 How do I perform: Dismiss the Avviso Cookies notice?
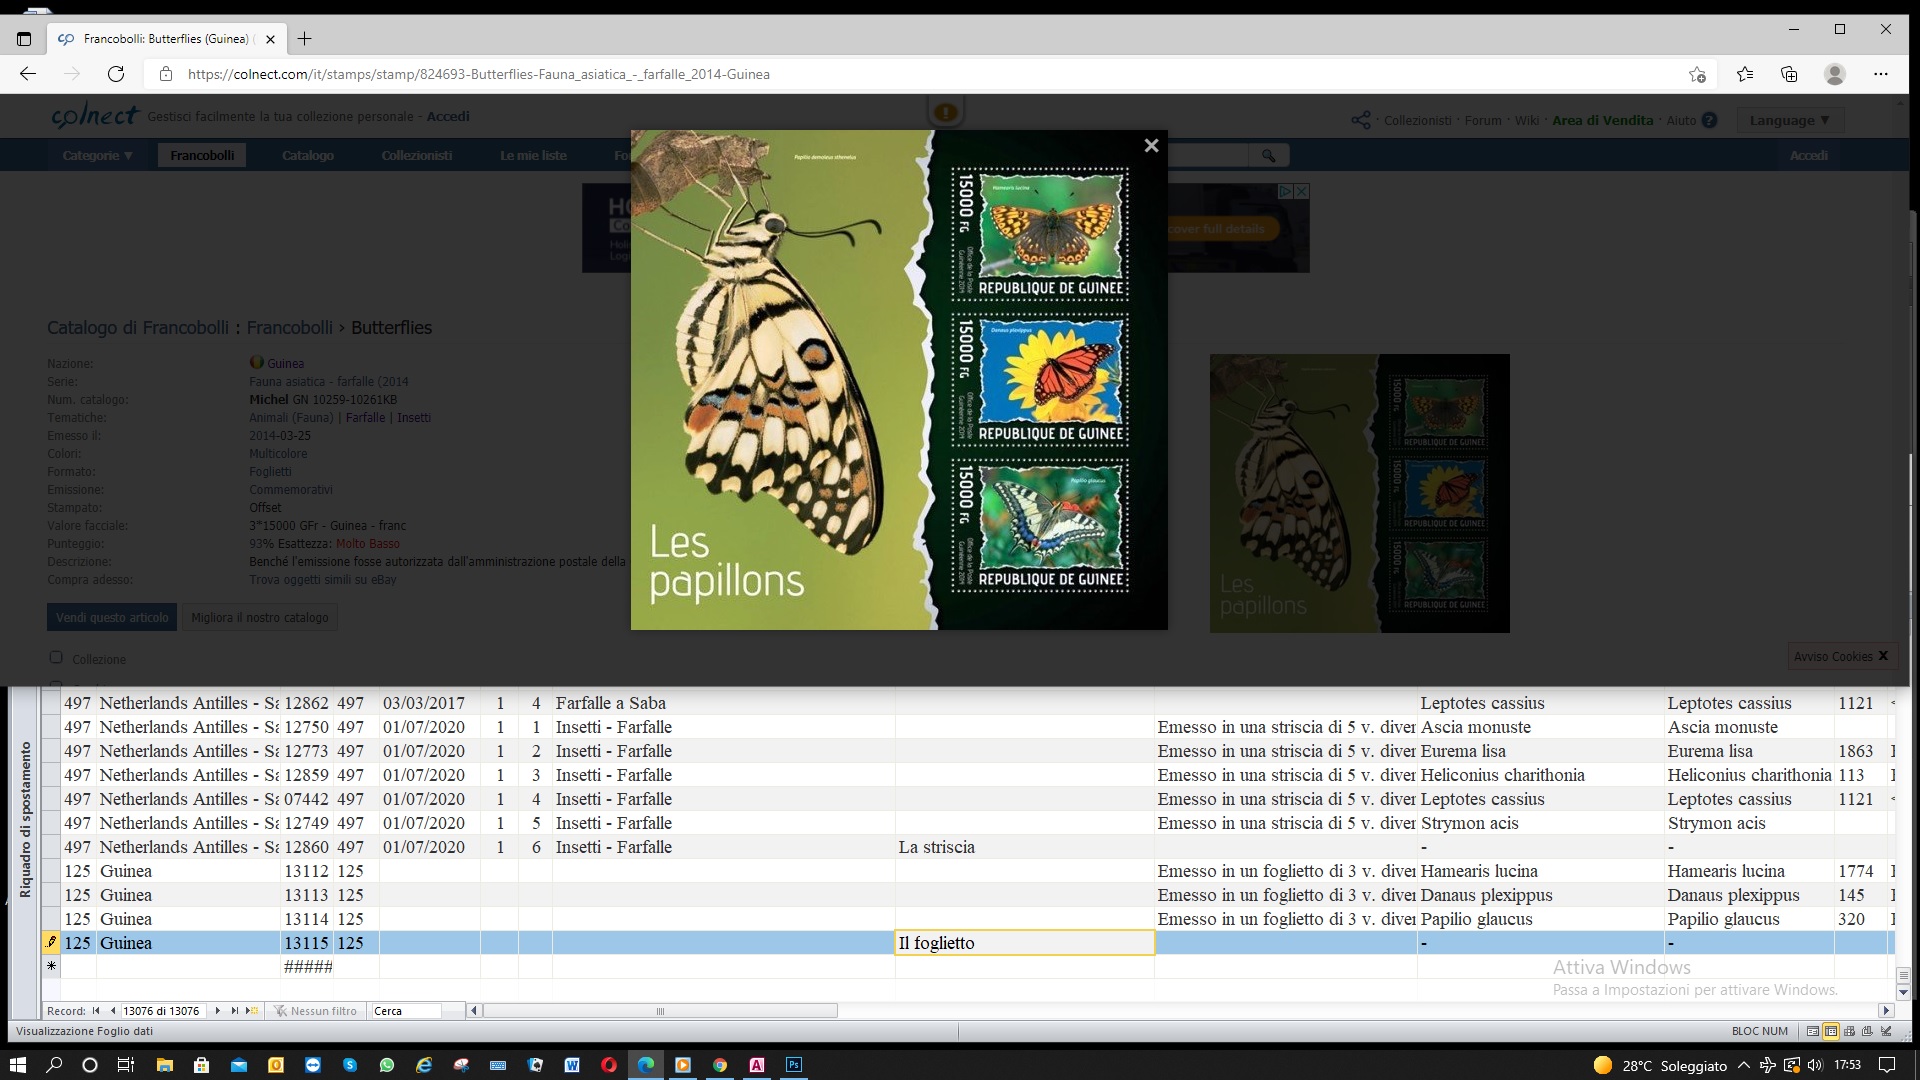click(x=1883, y=656)
